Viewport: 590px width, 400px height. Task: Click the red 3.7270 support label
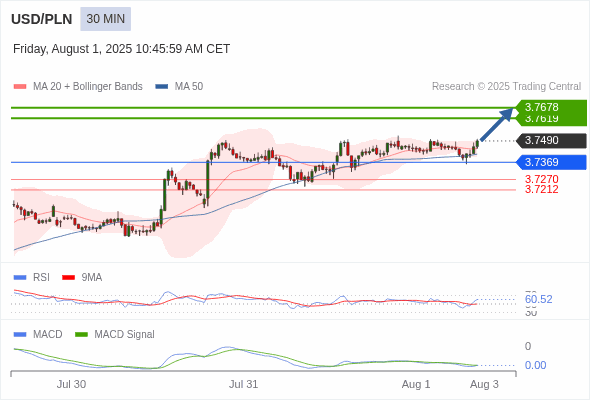coord(541,179)
